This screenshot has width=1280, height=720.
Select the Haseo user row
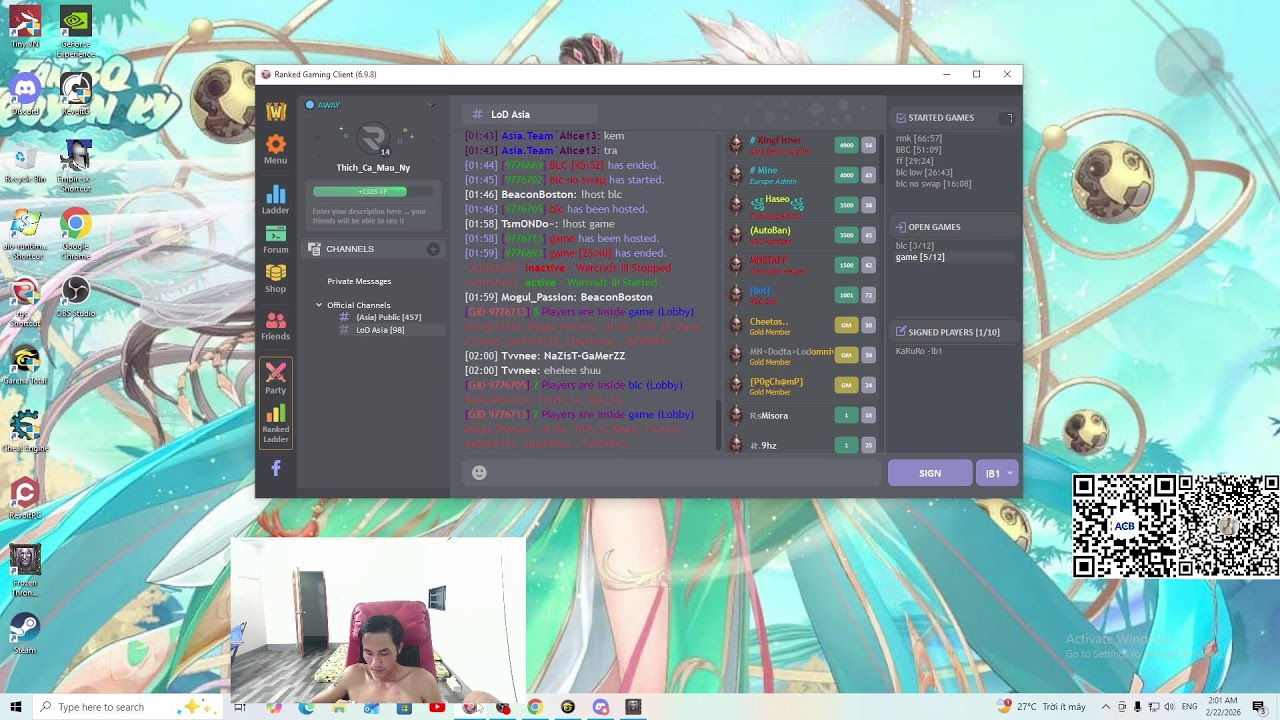(801, 205)
